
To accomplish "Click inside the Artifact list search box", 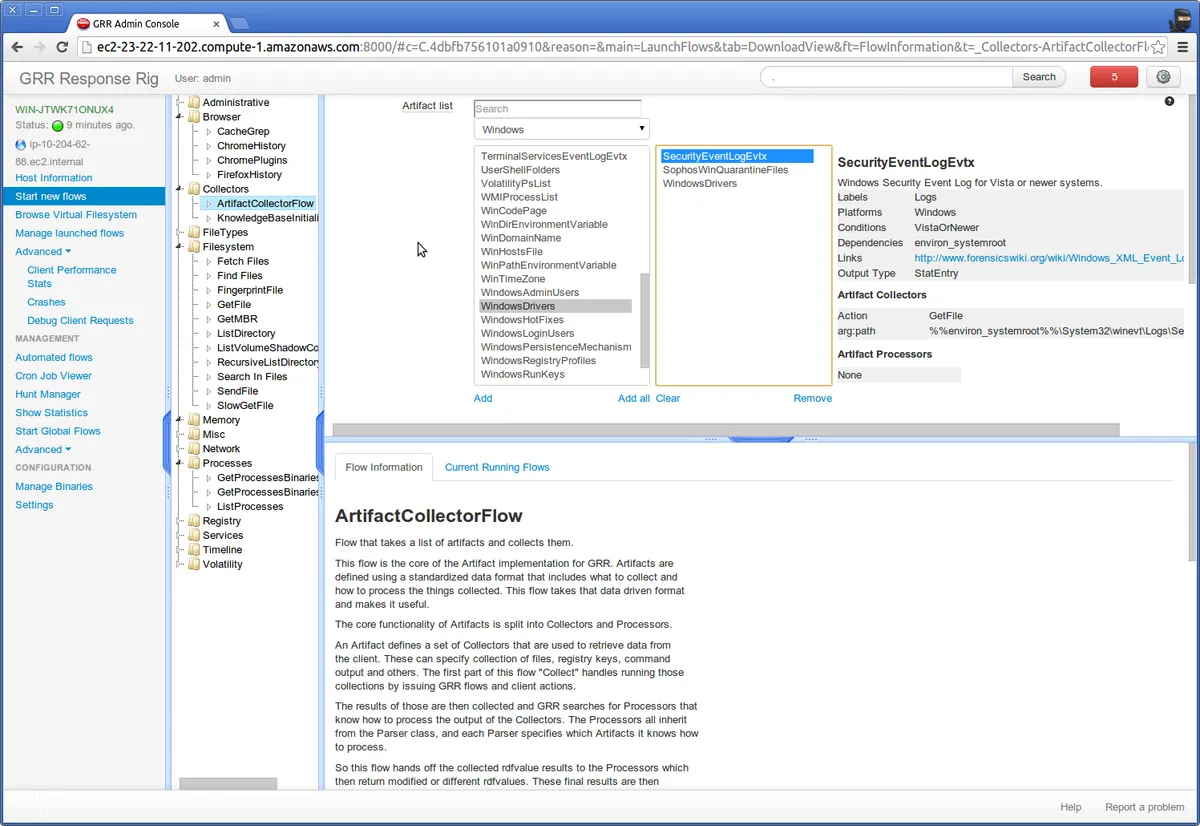I will click(557, 107).
